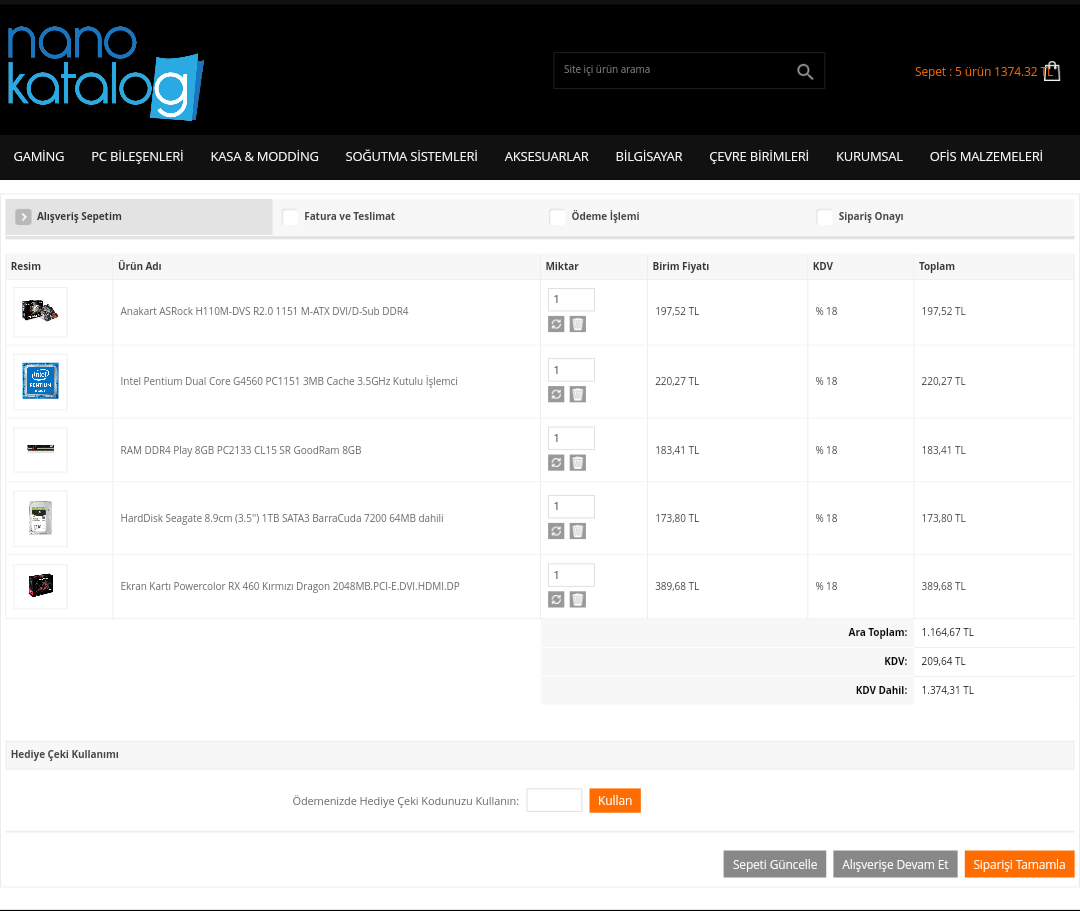Open the RAM DDR4 Play 8GB link

(241, 450)
